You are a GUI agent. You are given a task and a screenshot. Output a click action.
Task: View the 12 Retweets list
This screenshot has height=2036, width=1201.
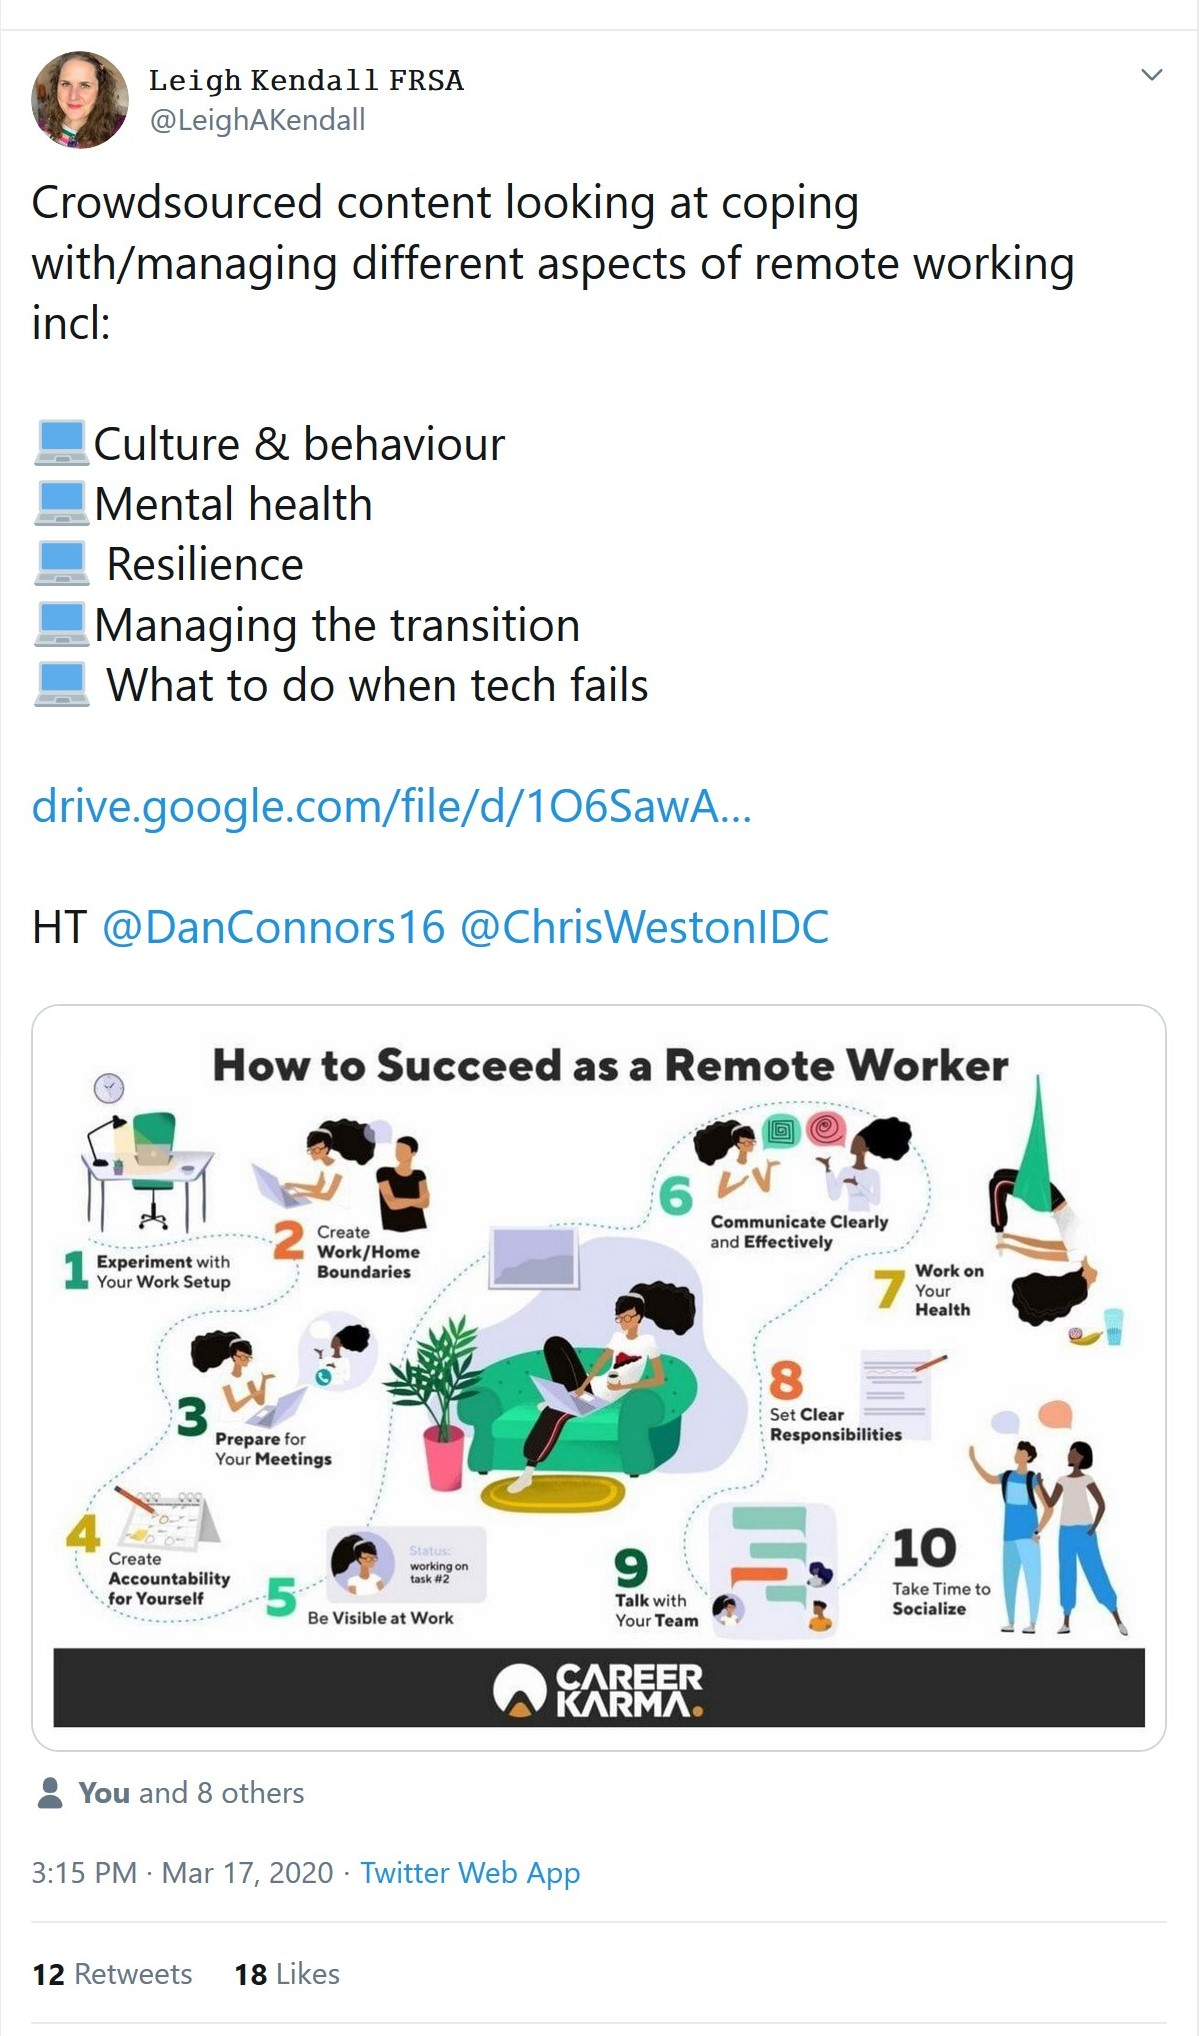point(112,1973)
